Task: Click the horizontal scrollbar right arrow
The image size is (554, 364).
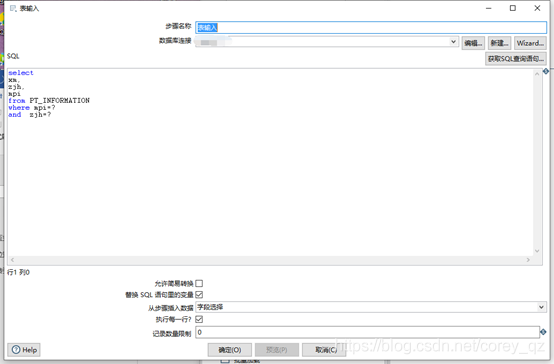Action: click(528, 260)
